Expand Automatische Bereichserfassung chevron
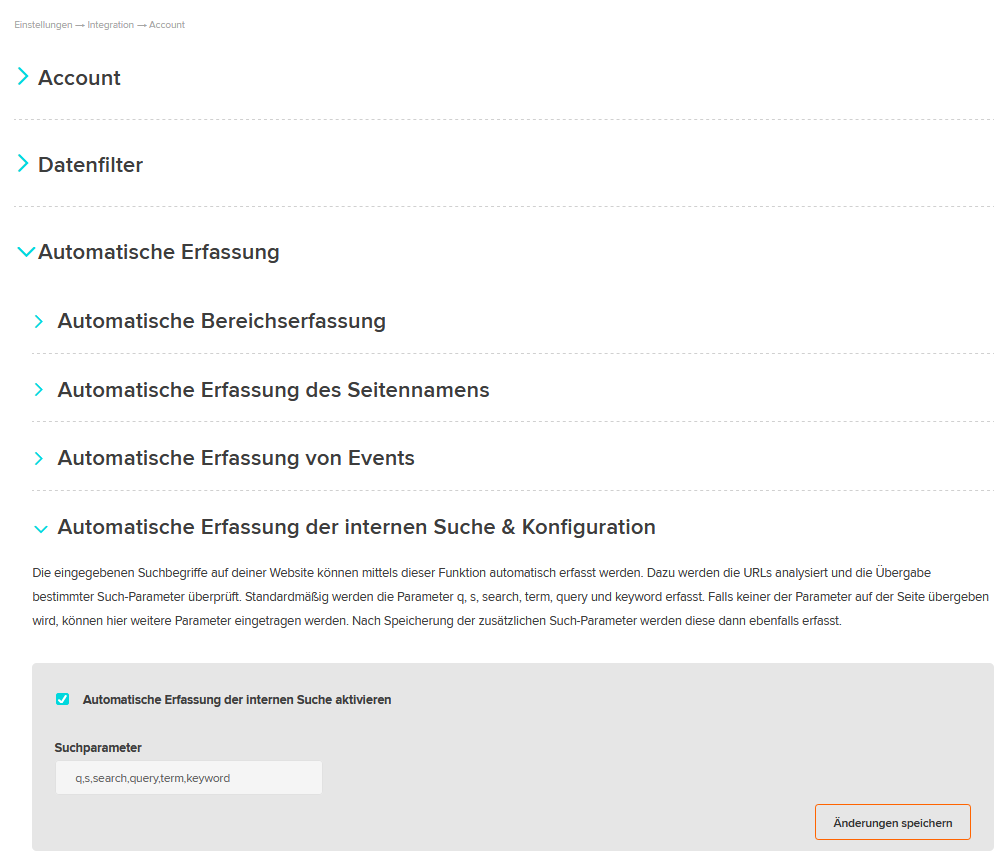Image resolution: width=1006 pixels, height=858 pixels. tap(38, 322)
